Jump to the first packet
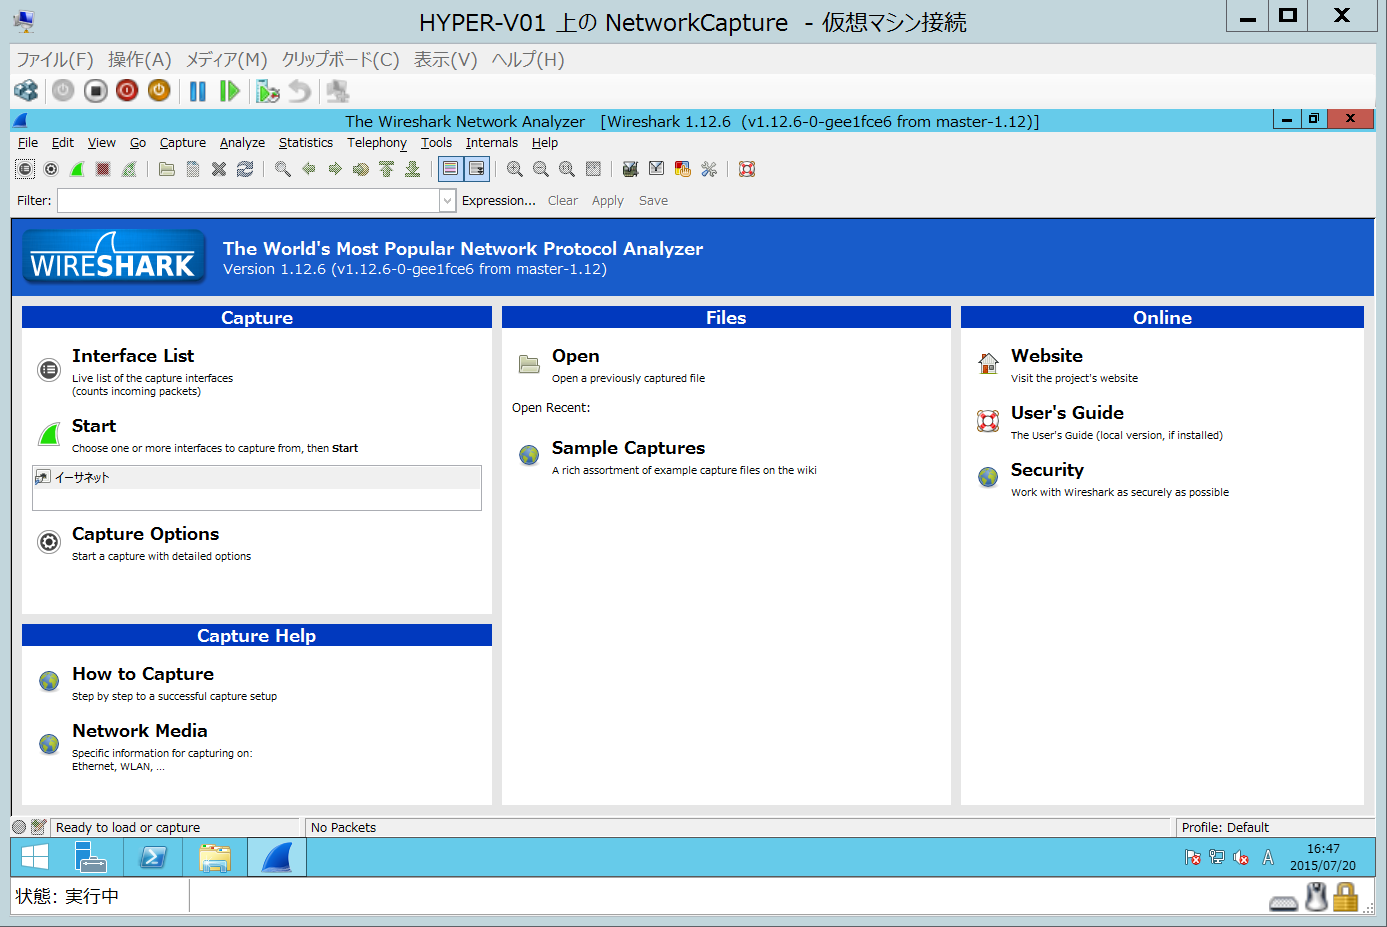 [x=387, y=169]
